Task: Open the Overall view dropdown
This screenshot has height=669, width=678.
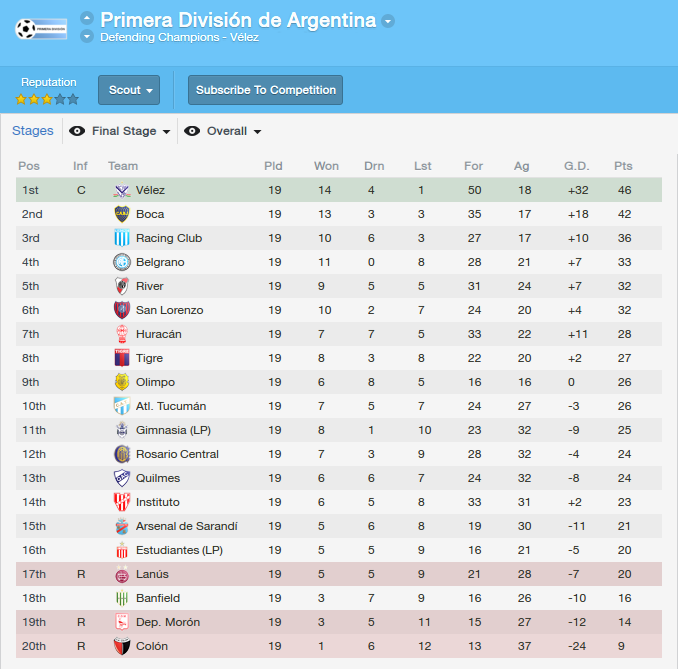Action: 234,131
